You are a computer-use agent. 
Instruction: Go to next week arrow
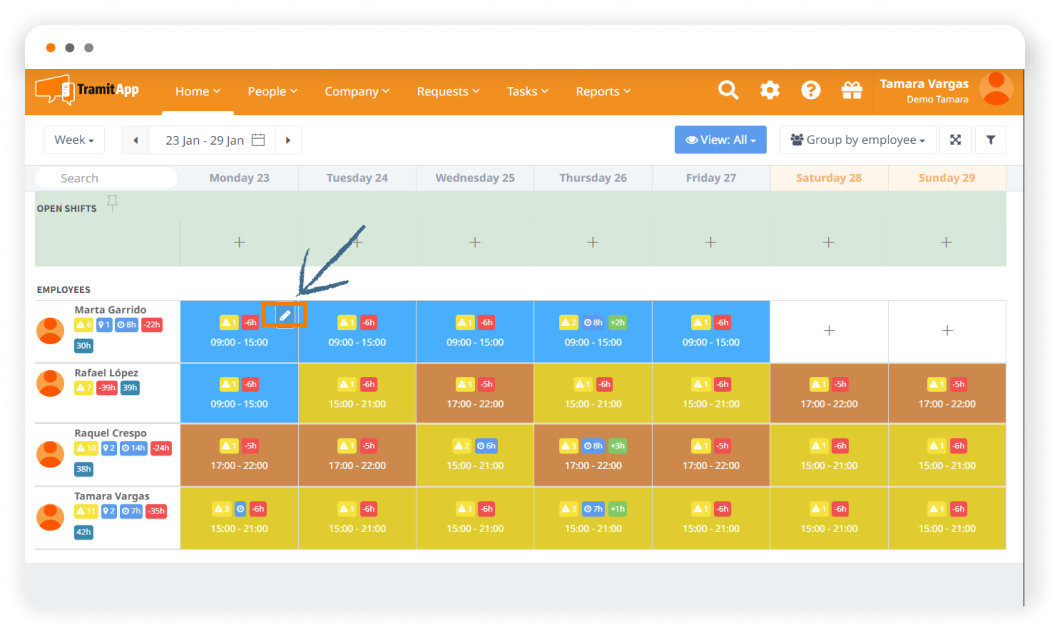[x=288, y=140]
